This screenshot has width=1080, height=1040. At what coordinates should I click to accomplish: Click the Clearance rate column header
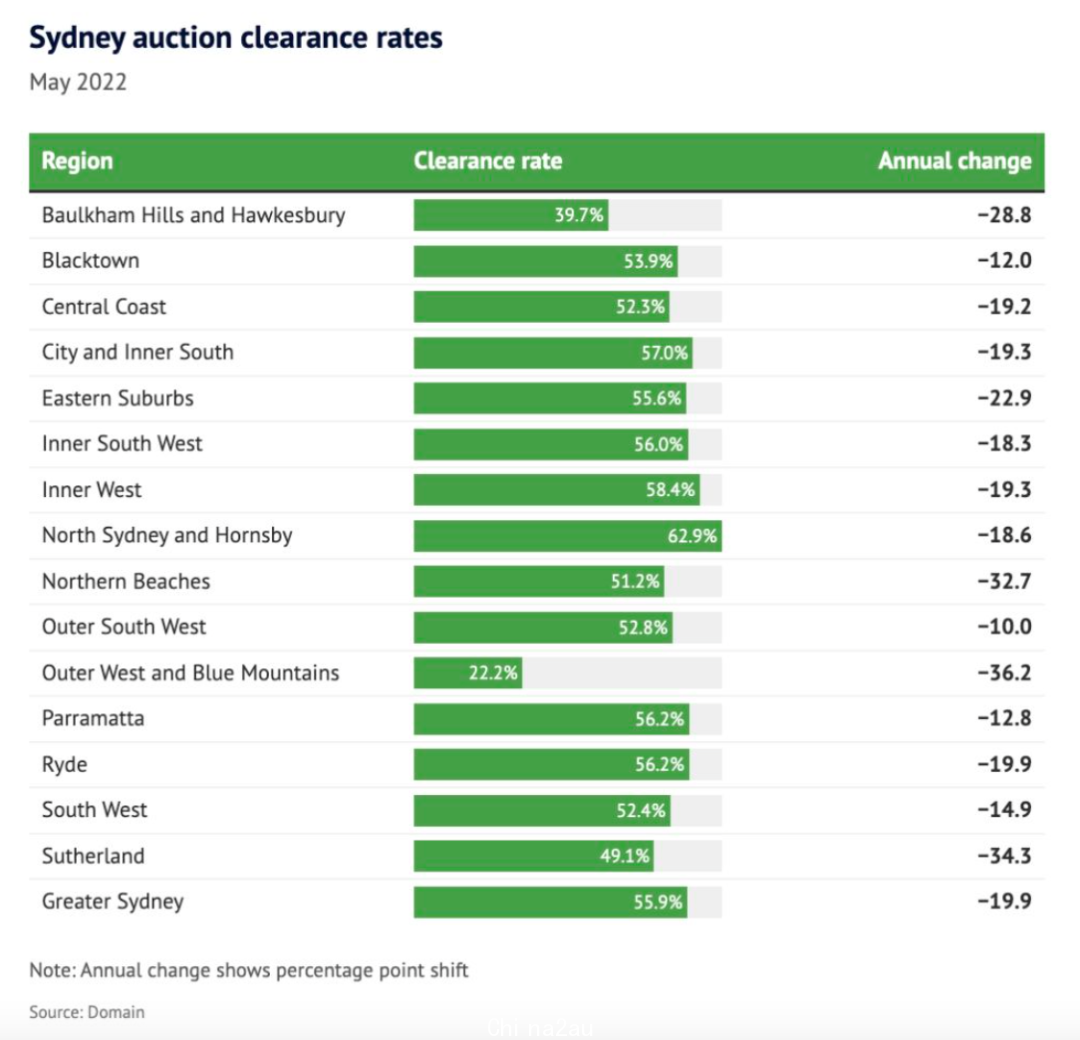(x=488, y=160)
